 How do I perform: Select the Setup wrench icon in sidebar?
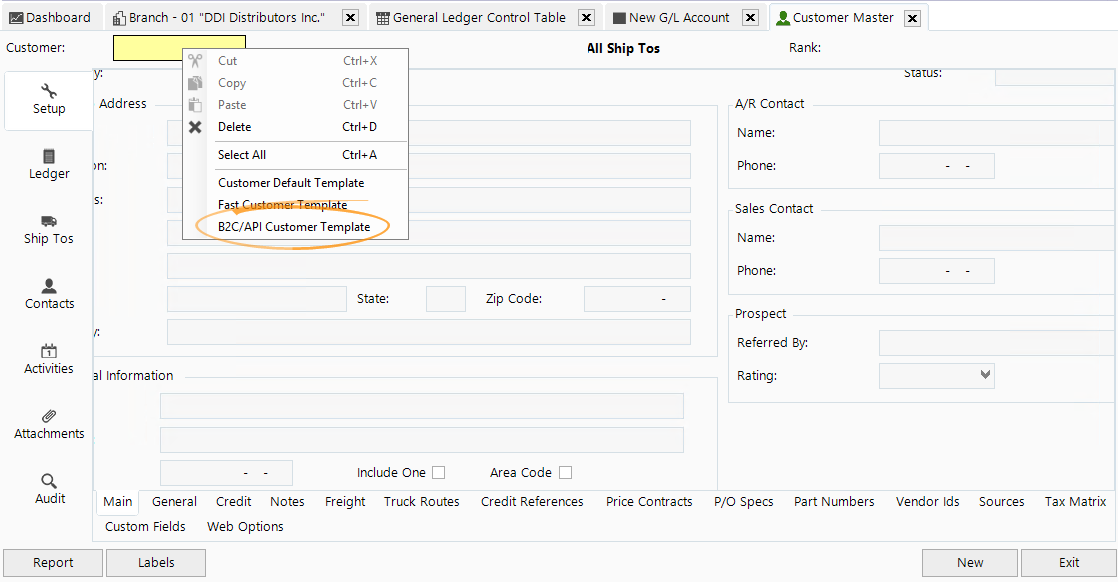(48, 93)
